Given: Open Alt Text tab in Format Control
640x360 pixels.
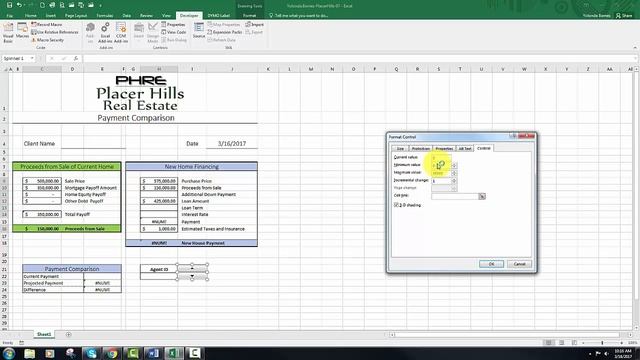Looking at the screenshot, I should point(465,149).
